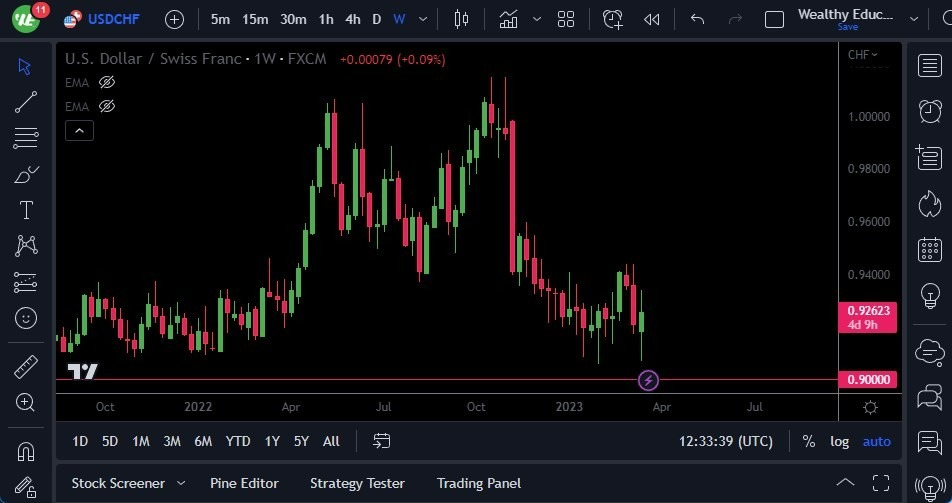Set date range to 1D
The image size is (952, 503).
(80, 441)
